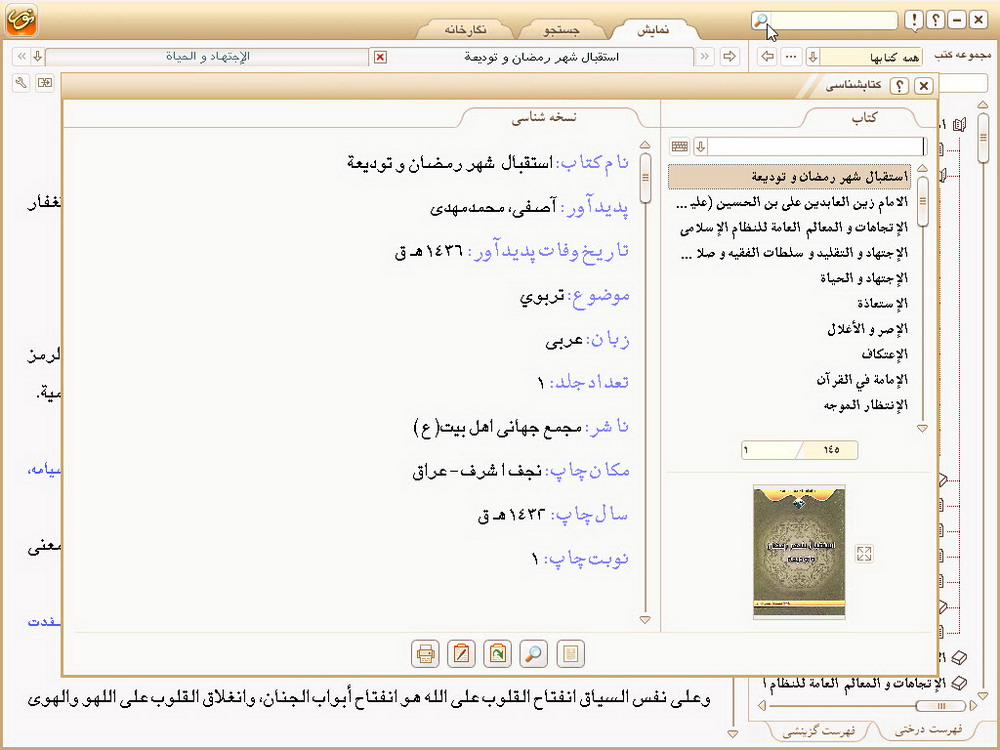Open the virtual keyboard beside the book filter

pyautogui.click(x=680, y=147)
